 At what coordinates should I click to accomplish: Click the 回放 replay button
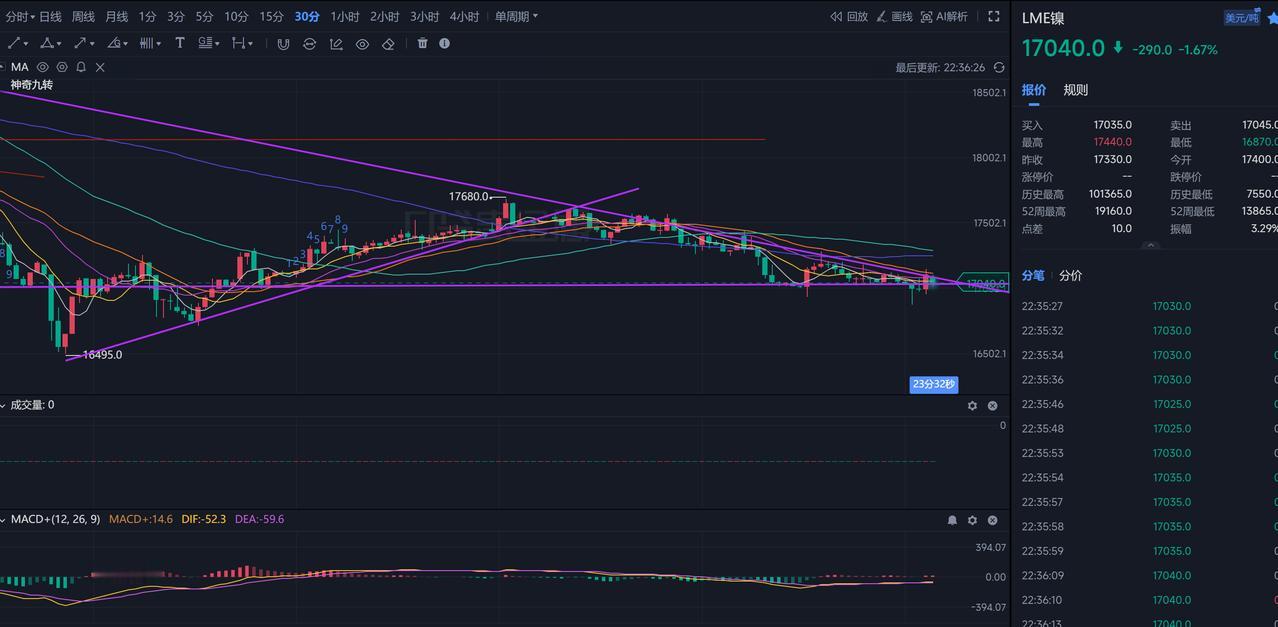(x=853, y=16)
